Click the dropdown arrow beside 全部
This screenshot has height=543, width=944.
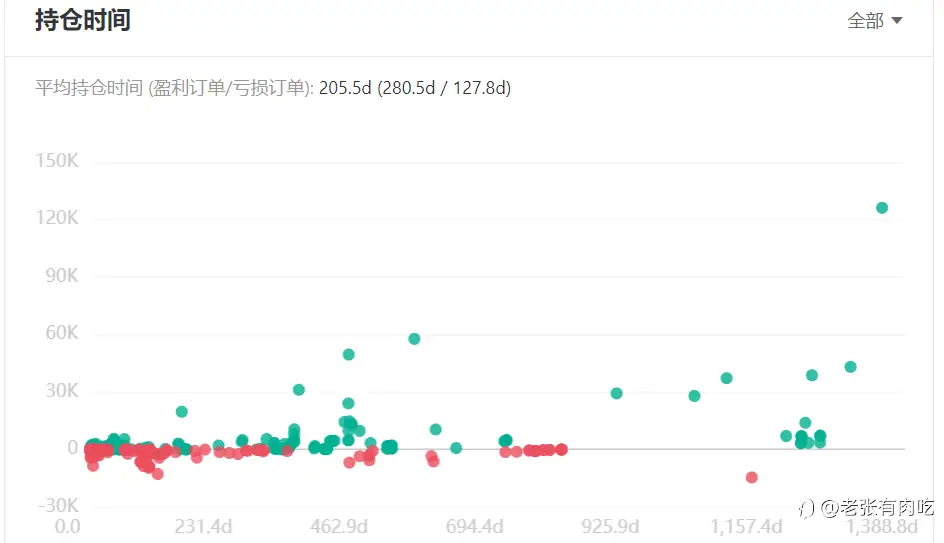(896, 21)
